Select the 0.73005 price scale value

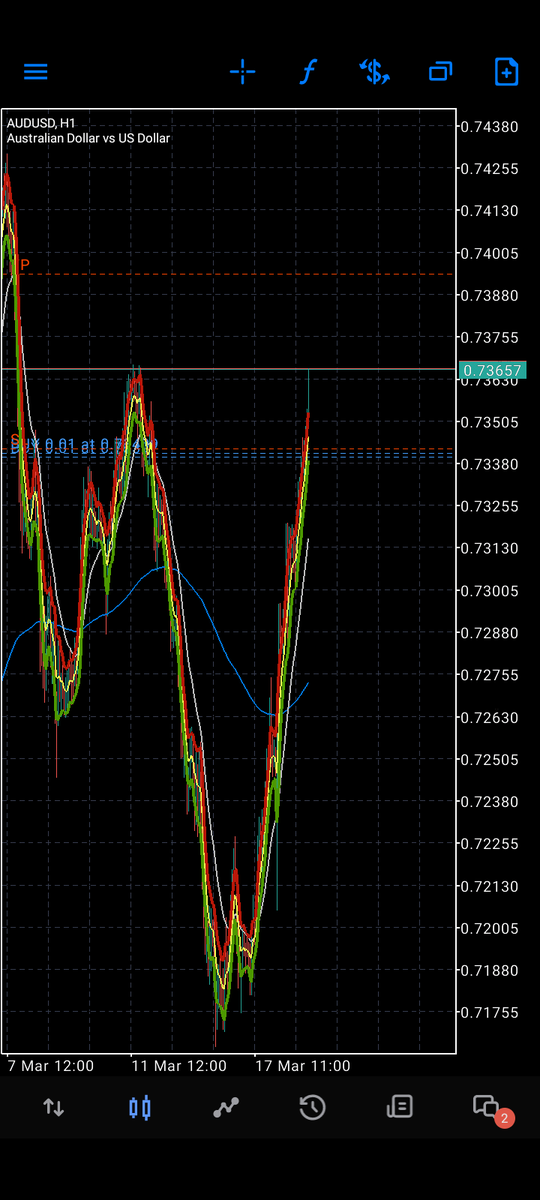[x=490, y=591]
